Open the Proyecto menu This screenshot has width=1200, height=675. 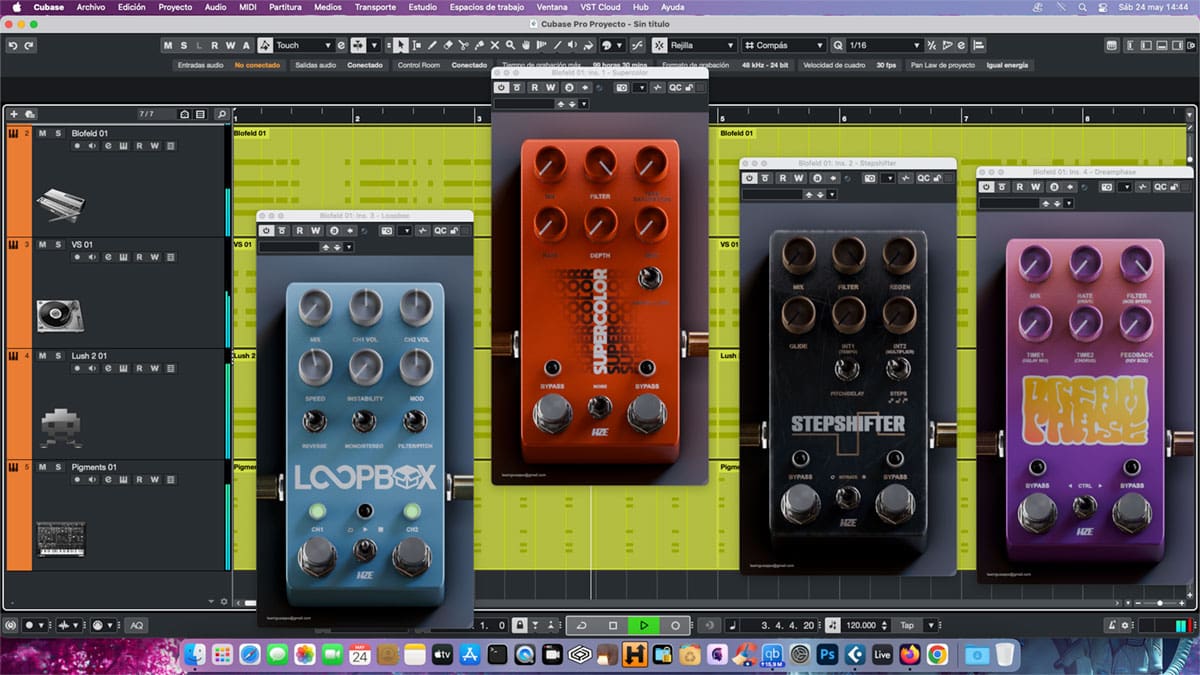175,7
